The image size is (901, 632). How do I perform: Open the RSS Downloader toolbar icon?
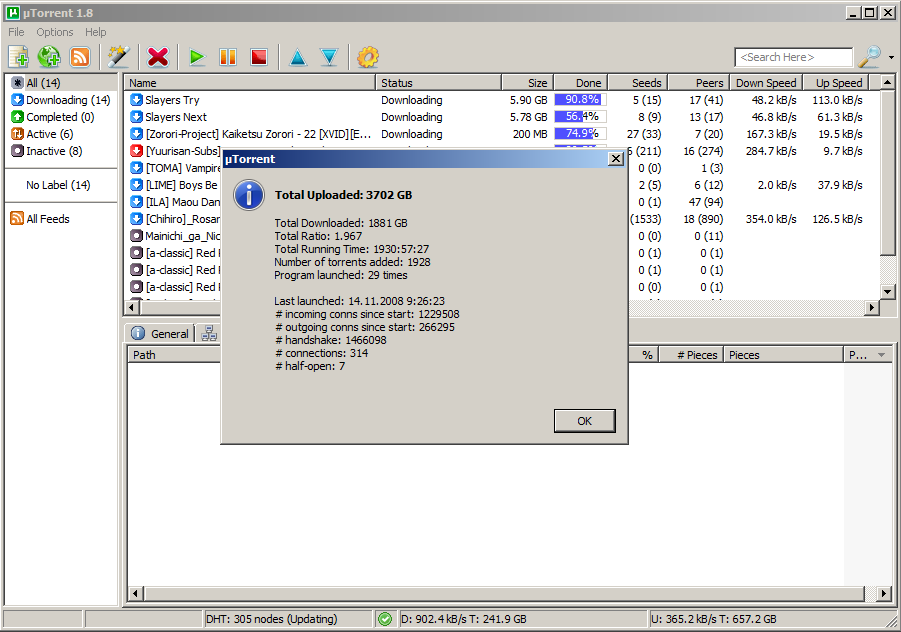80,57
